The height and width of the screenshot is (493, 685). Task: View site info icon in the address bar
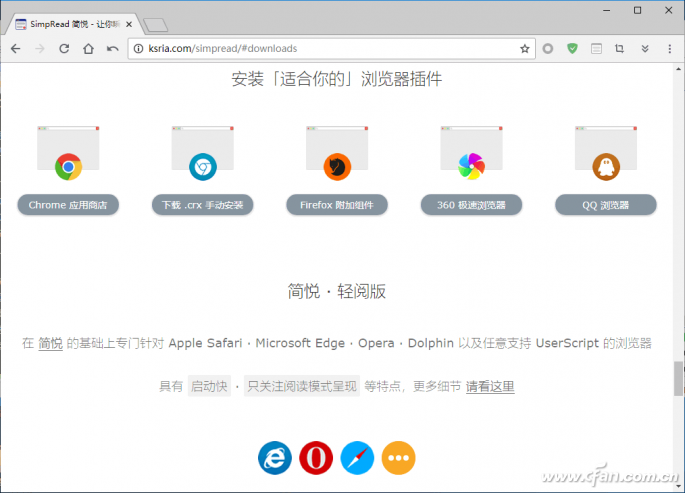tap(138, 48)
